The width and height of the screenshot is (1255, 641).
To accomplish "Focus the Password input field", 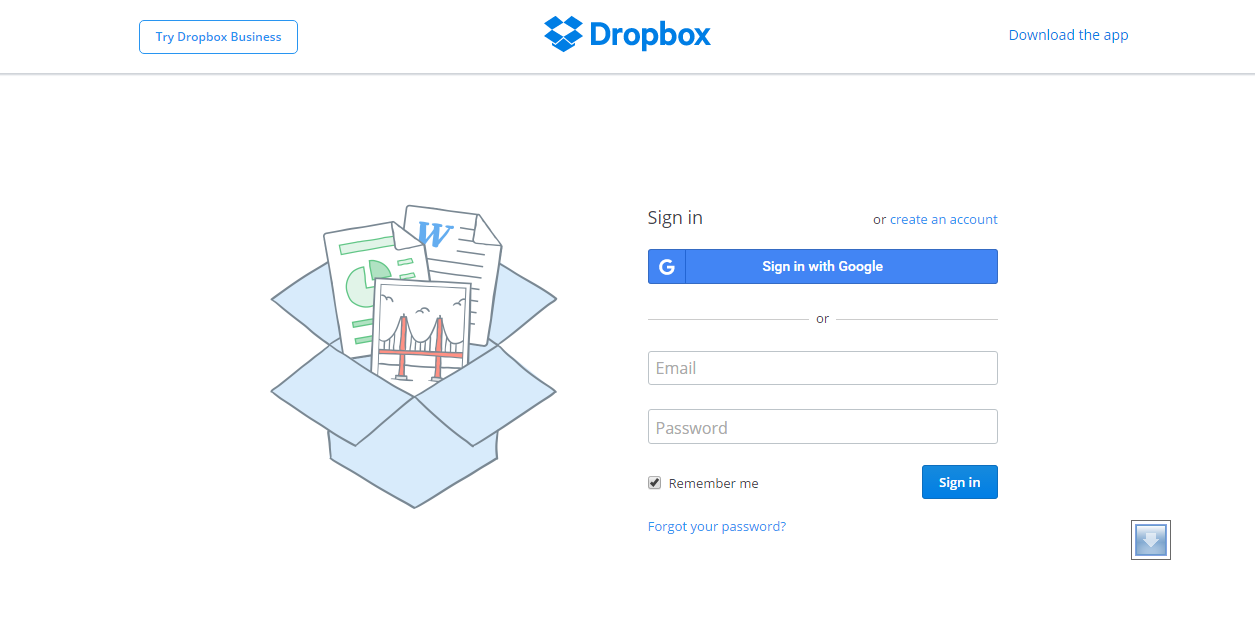I will tap(823, 427).
